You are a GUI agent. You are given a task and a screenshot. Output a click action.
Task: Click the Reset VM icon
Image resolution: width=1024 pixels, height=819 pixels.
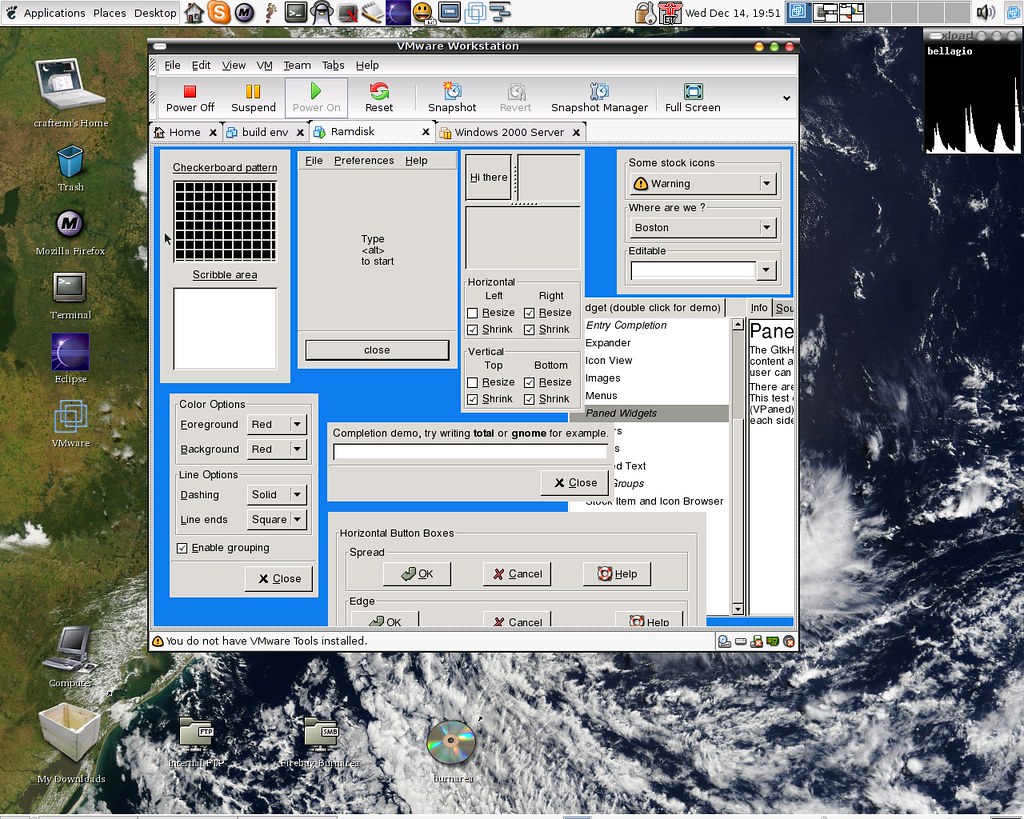pos(379,92)
